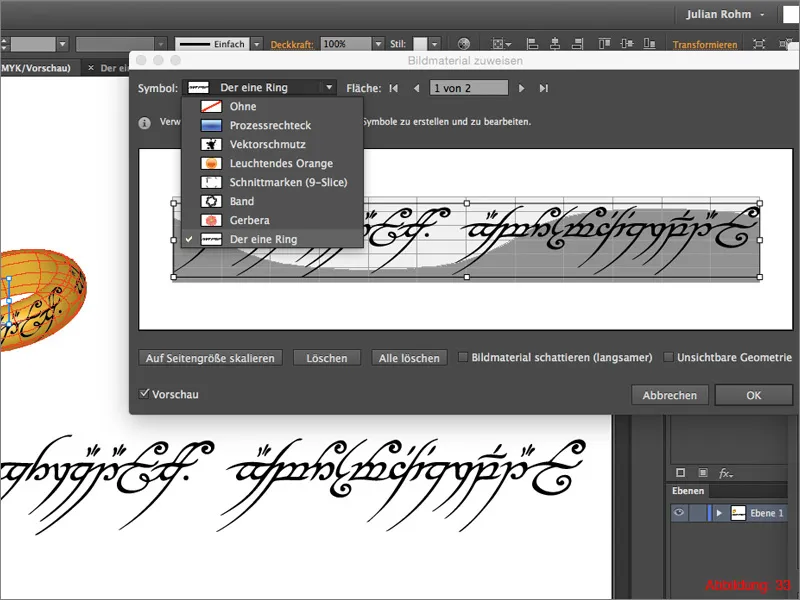This screenshot has width=800, height=600.
Task: Click the Alle löschen button
Action: [409, 358]
